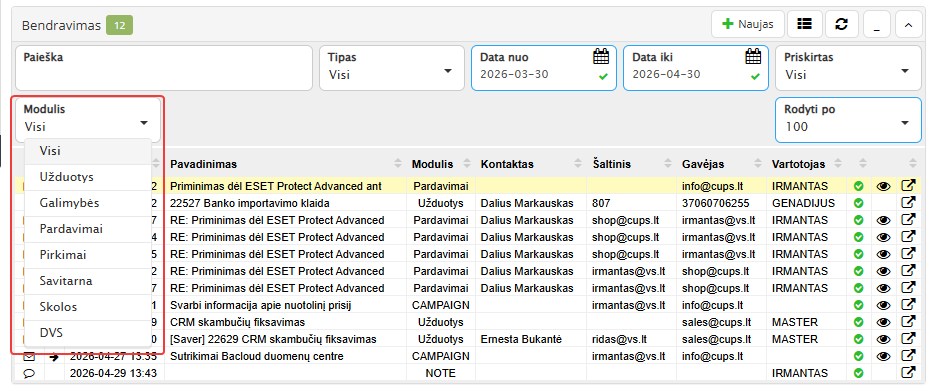This screenshot has width=934, height=391.
Task: Click the title Svarbi informacija apie nuotolinį prisij
Action: (261, 305)
